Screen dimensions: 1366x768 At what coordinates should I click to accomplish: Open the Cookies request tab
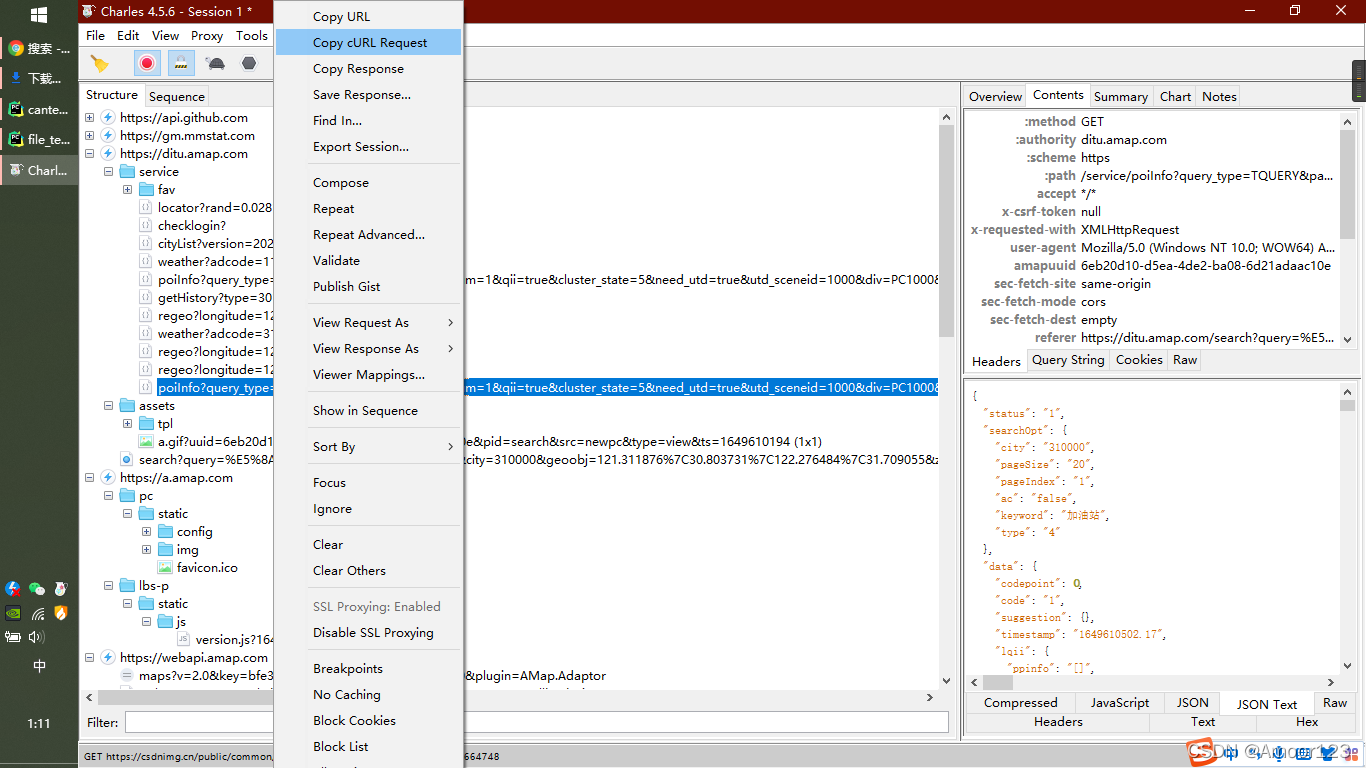[1139, 360]
